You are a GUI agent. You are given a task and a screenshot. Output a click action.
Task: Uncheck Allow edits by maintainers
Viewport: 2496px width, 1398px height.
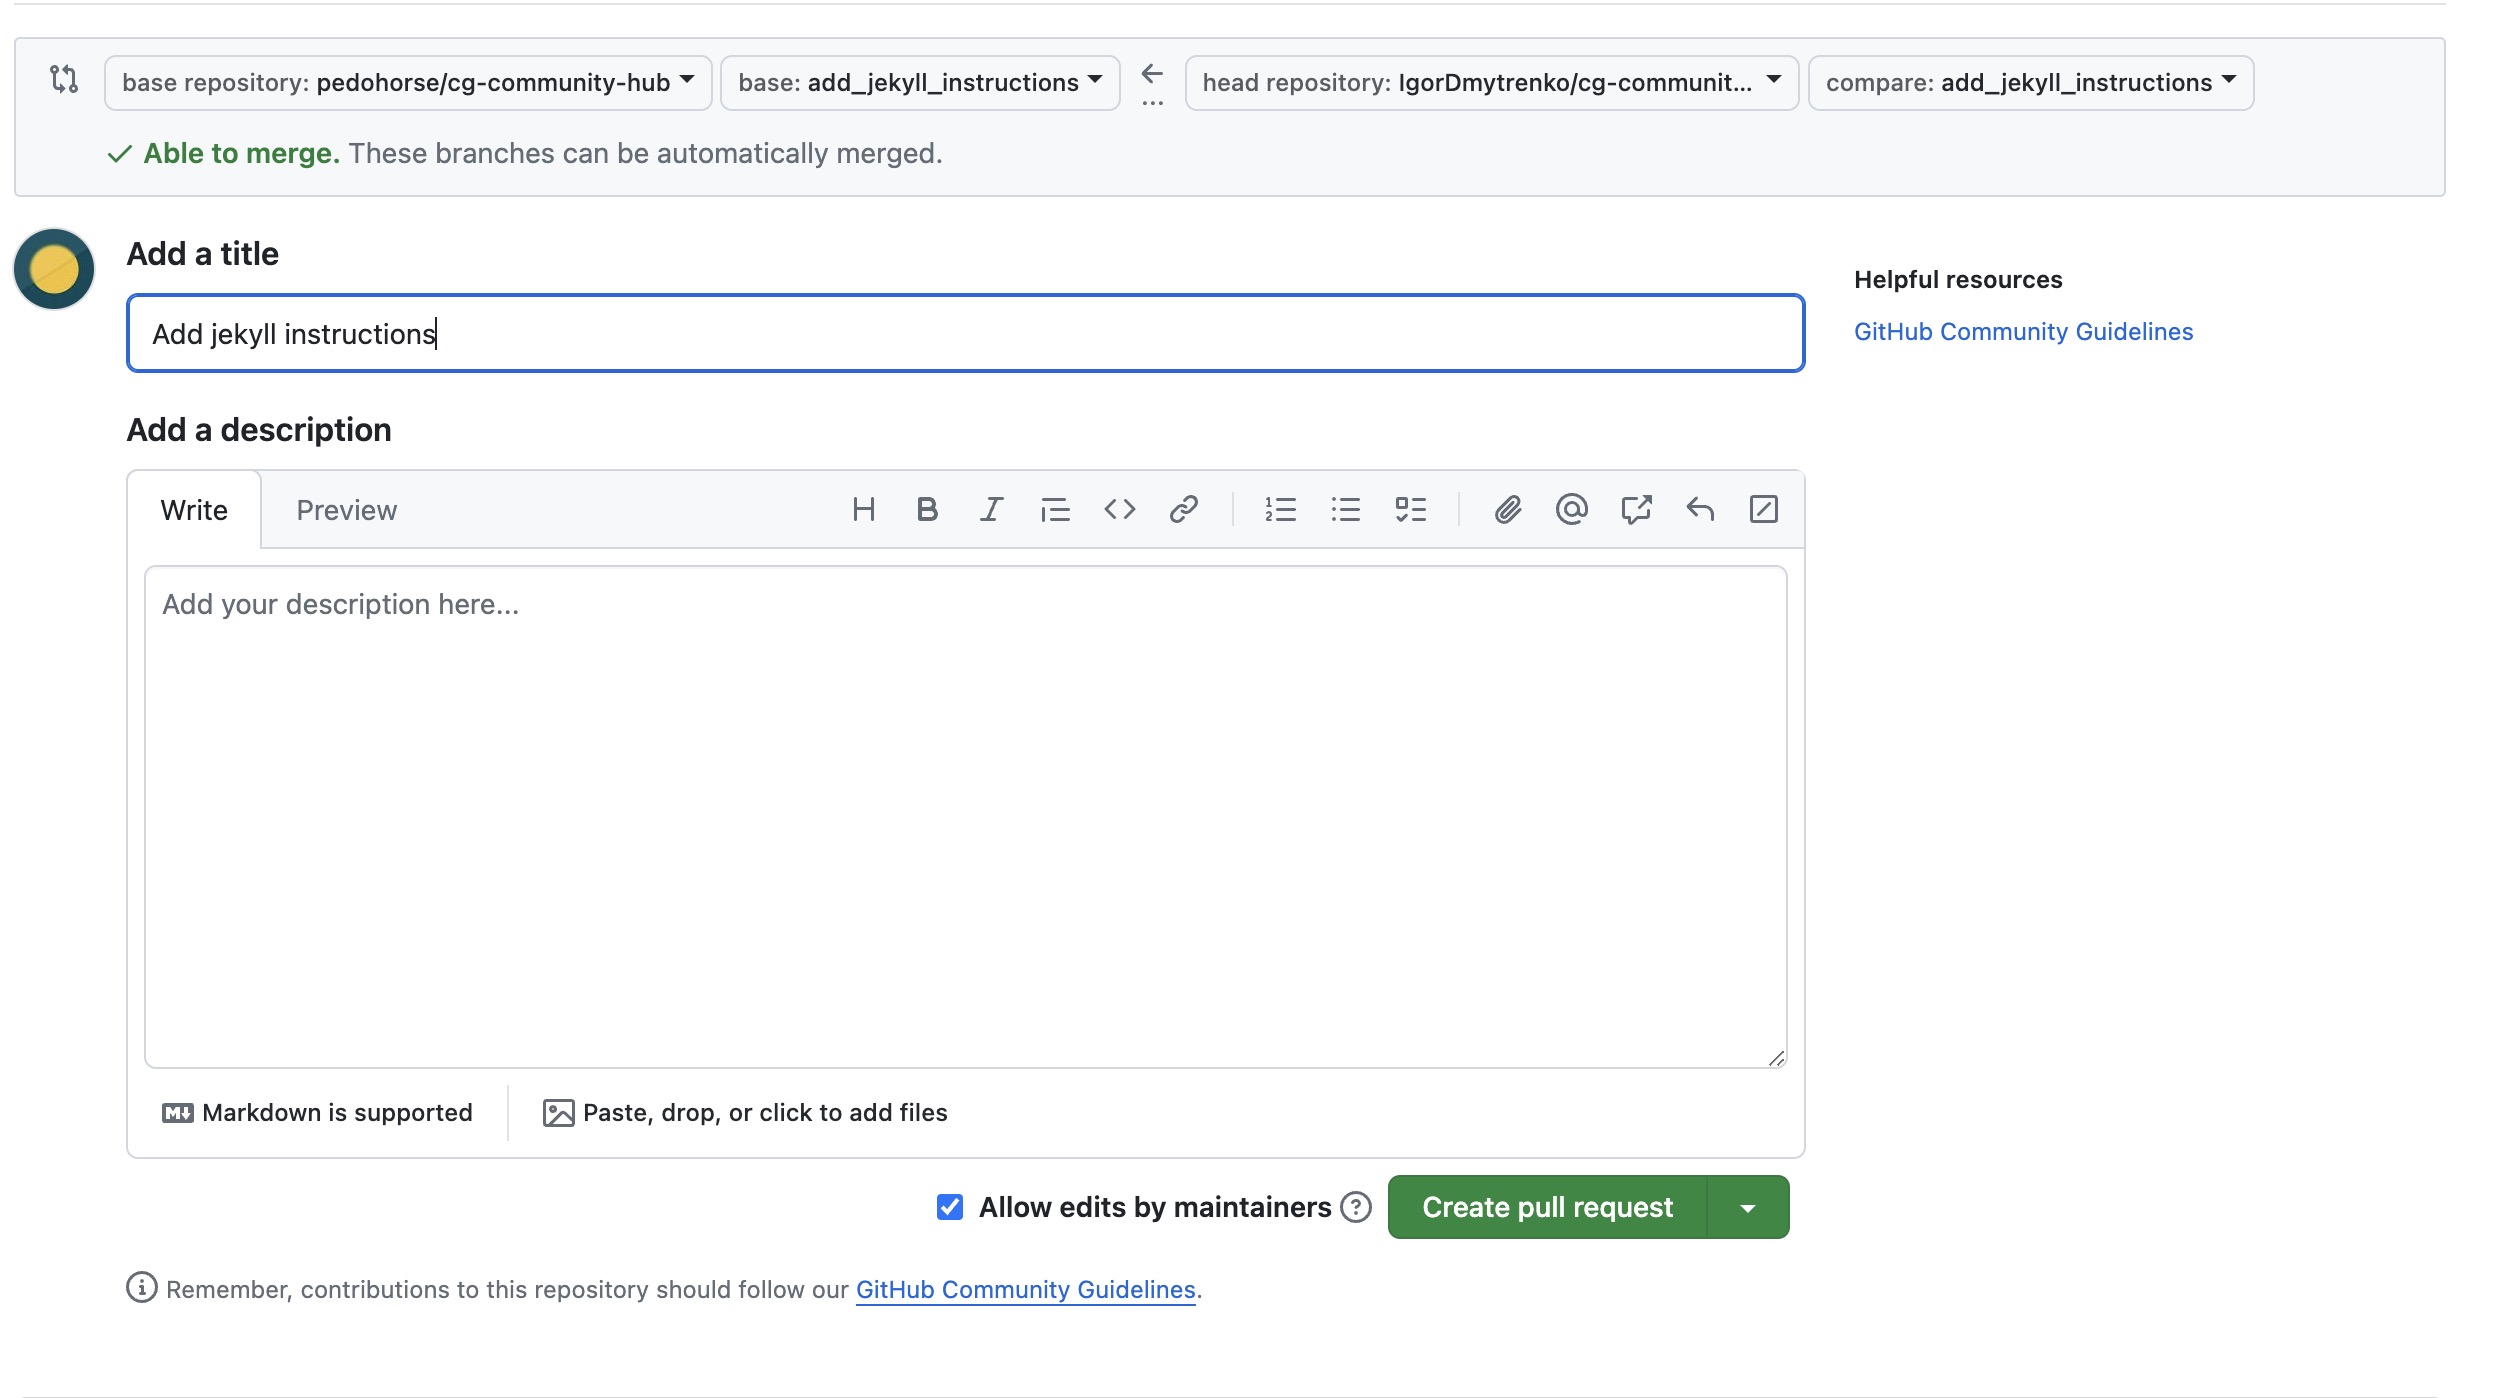(x=950, y=1207)
